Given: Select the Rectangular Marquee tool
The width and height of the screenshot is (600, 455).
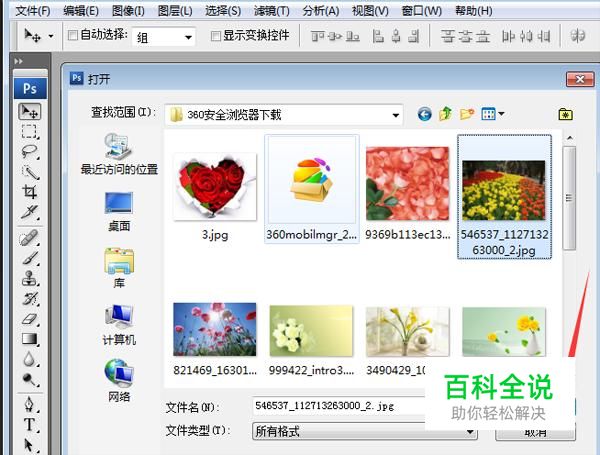Looking at the screenshot, I should pyautogui.click(x=29, y=131).
